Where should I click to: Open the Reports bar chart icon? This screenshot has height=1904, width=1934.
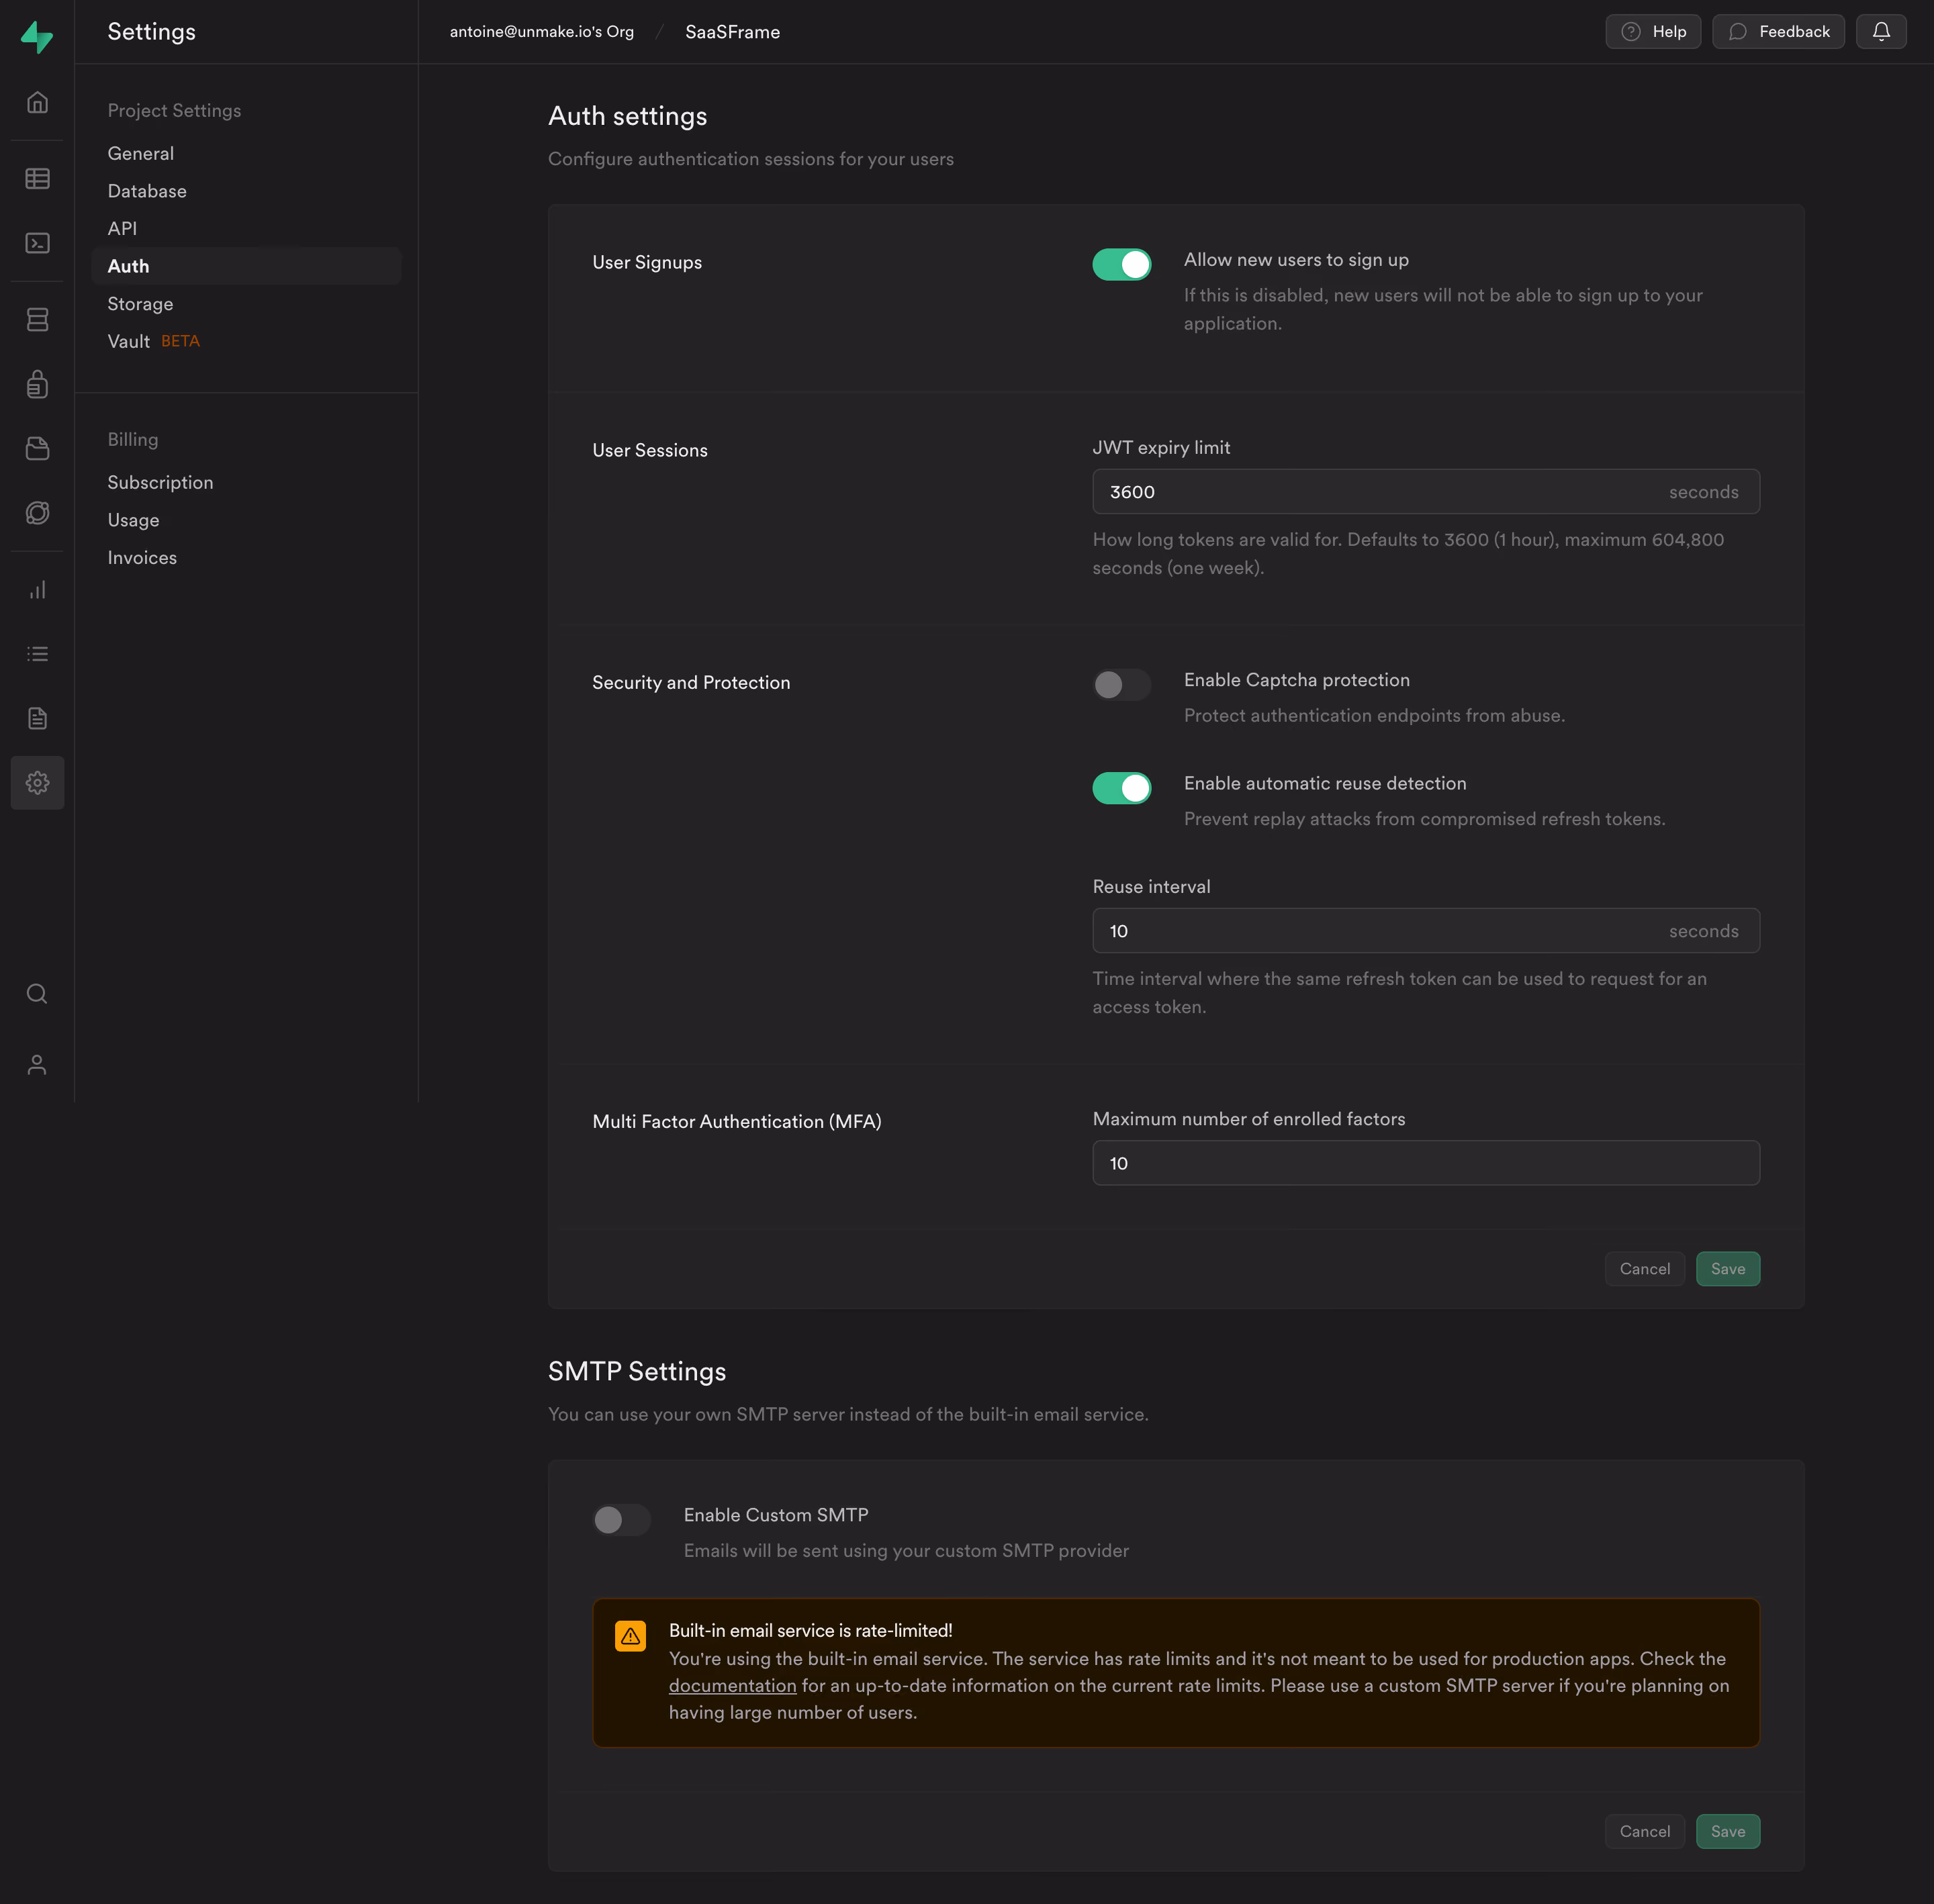pos(37,590)
